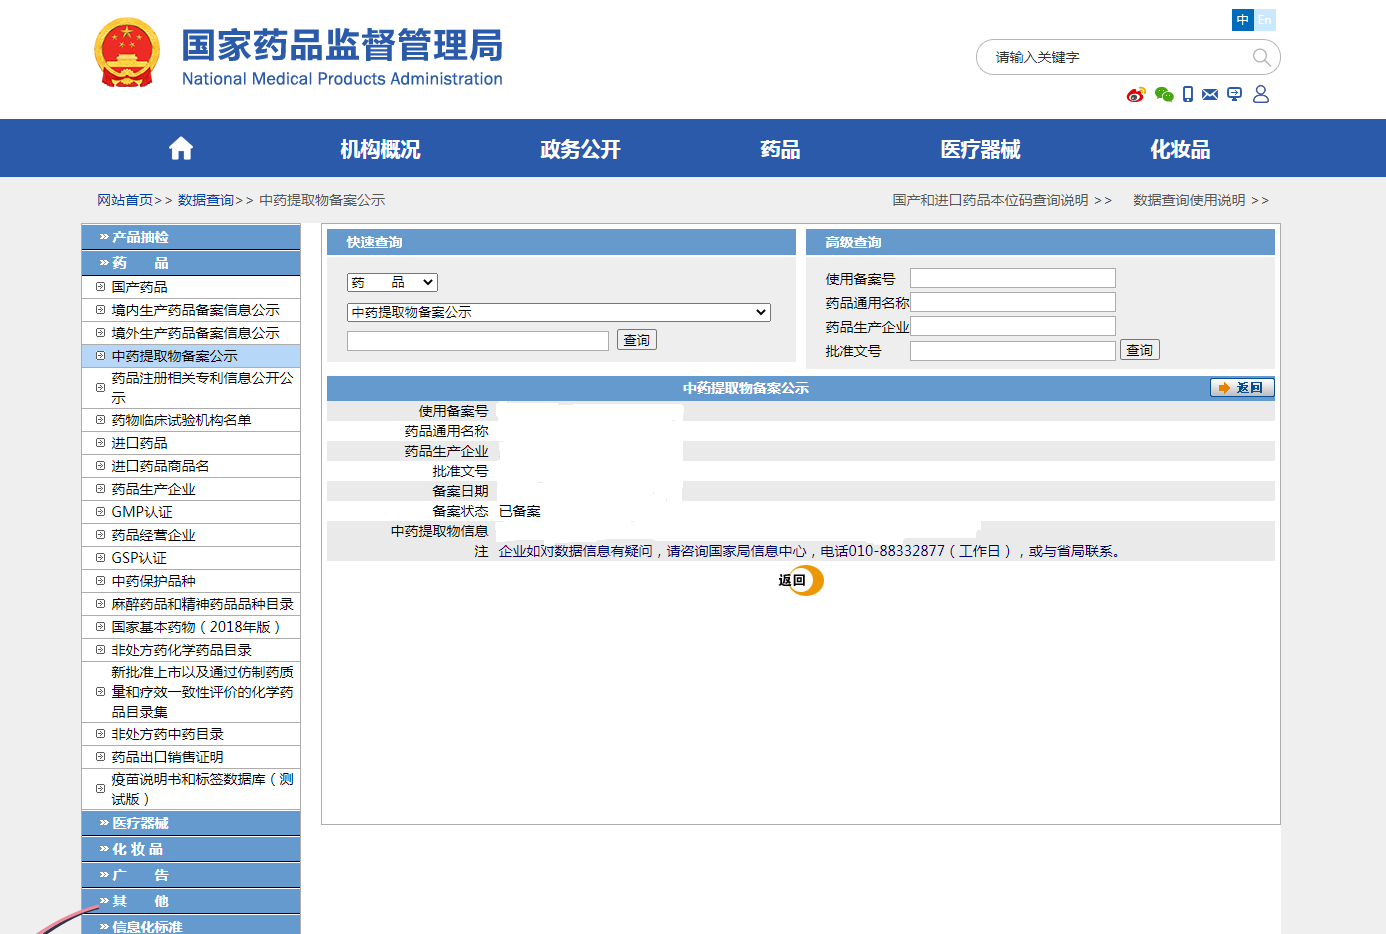Image resolution: width=1386 pixels, height=934 pixels.
Task: Expand the 信息化标准 sidebar section
Action: (x=191, y=926)
